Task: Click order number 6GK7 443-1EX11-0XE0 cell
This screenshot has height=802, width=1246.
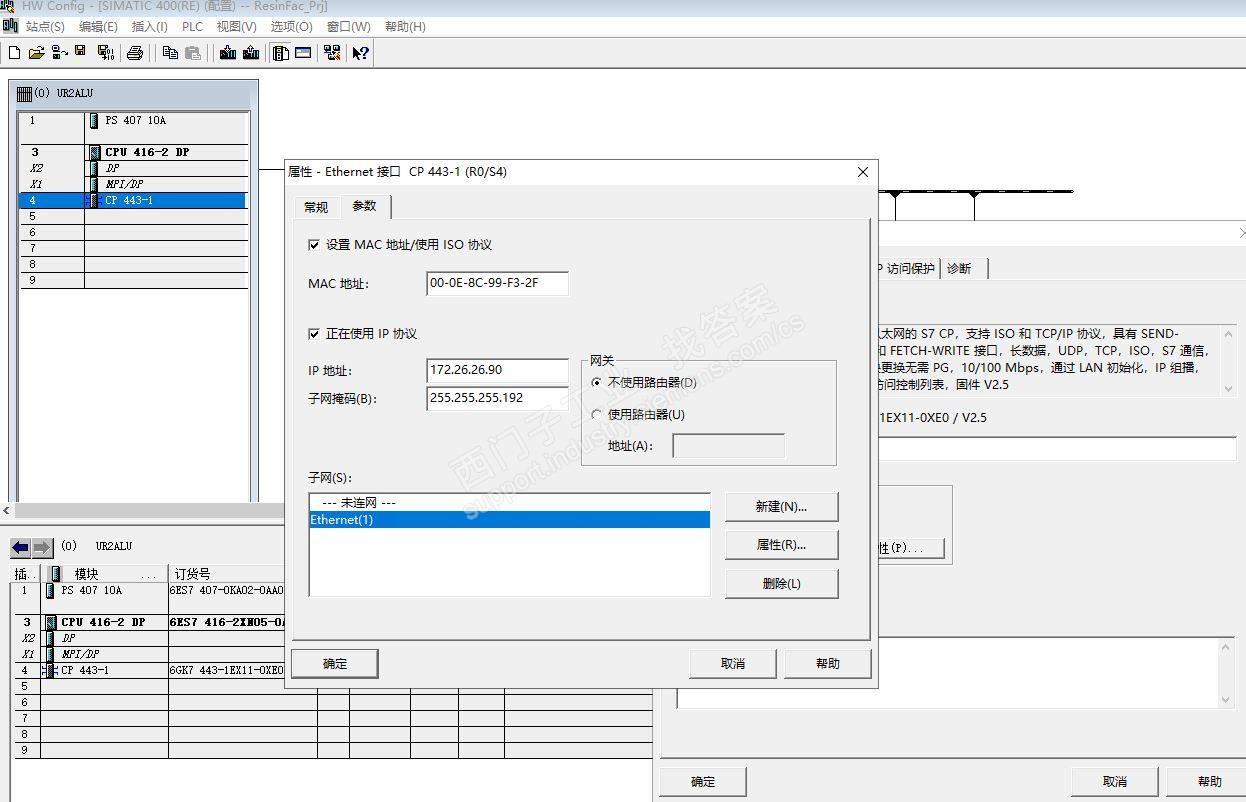Action: [x=227, y=670]
